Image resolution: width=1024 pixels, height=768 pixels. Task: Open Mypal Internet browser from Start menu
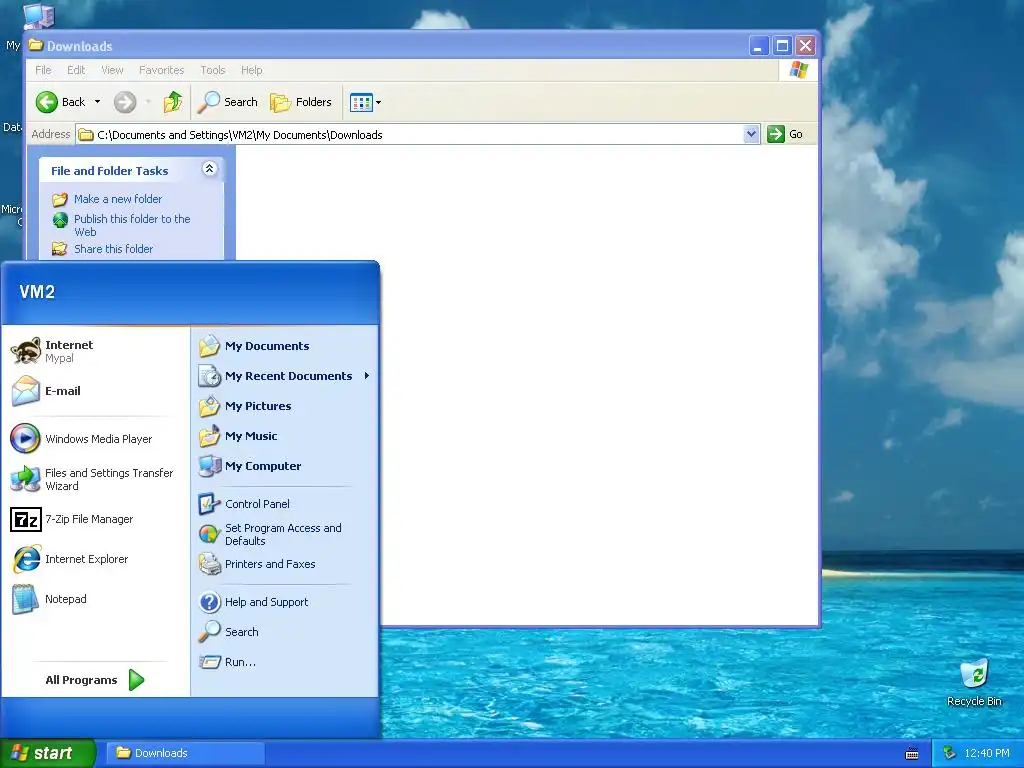pyautogui.click(x=96, y=351)
